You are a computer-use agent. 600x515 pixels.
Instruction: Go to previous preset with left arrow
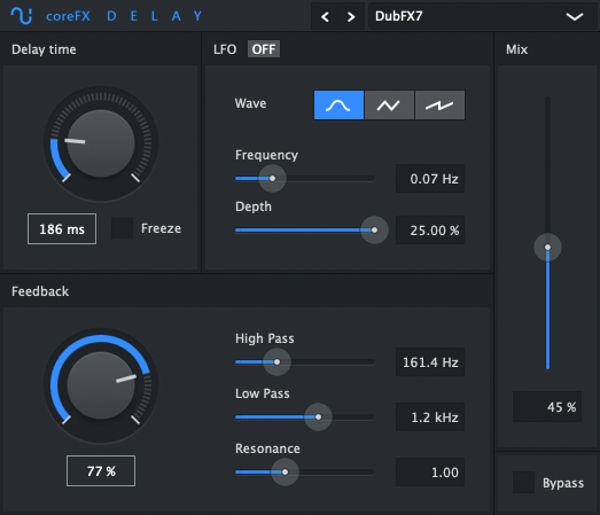pos(325,17)
